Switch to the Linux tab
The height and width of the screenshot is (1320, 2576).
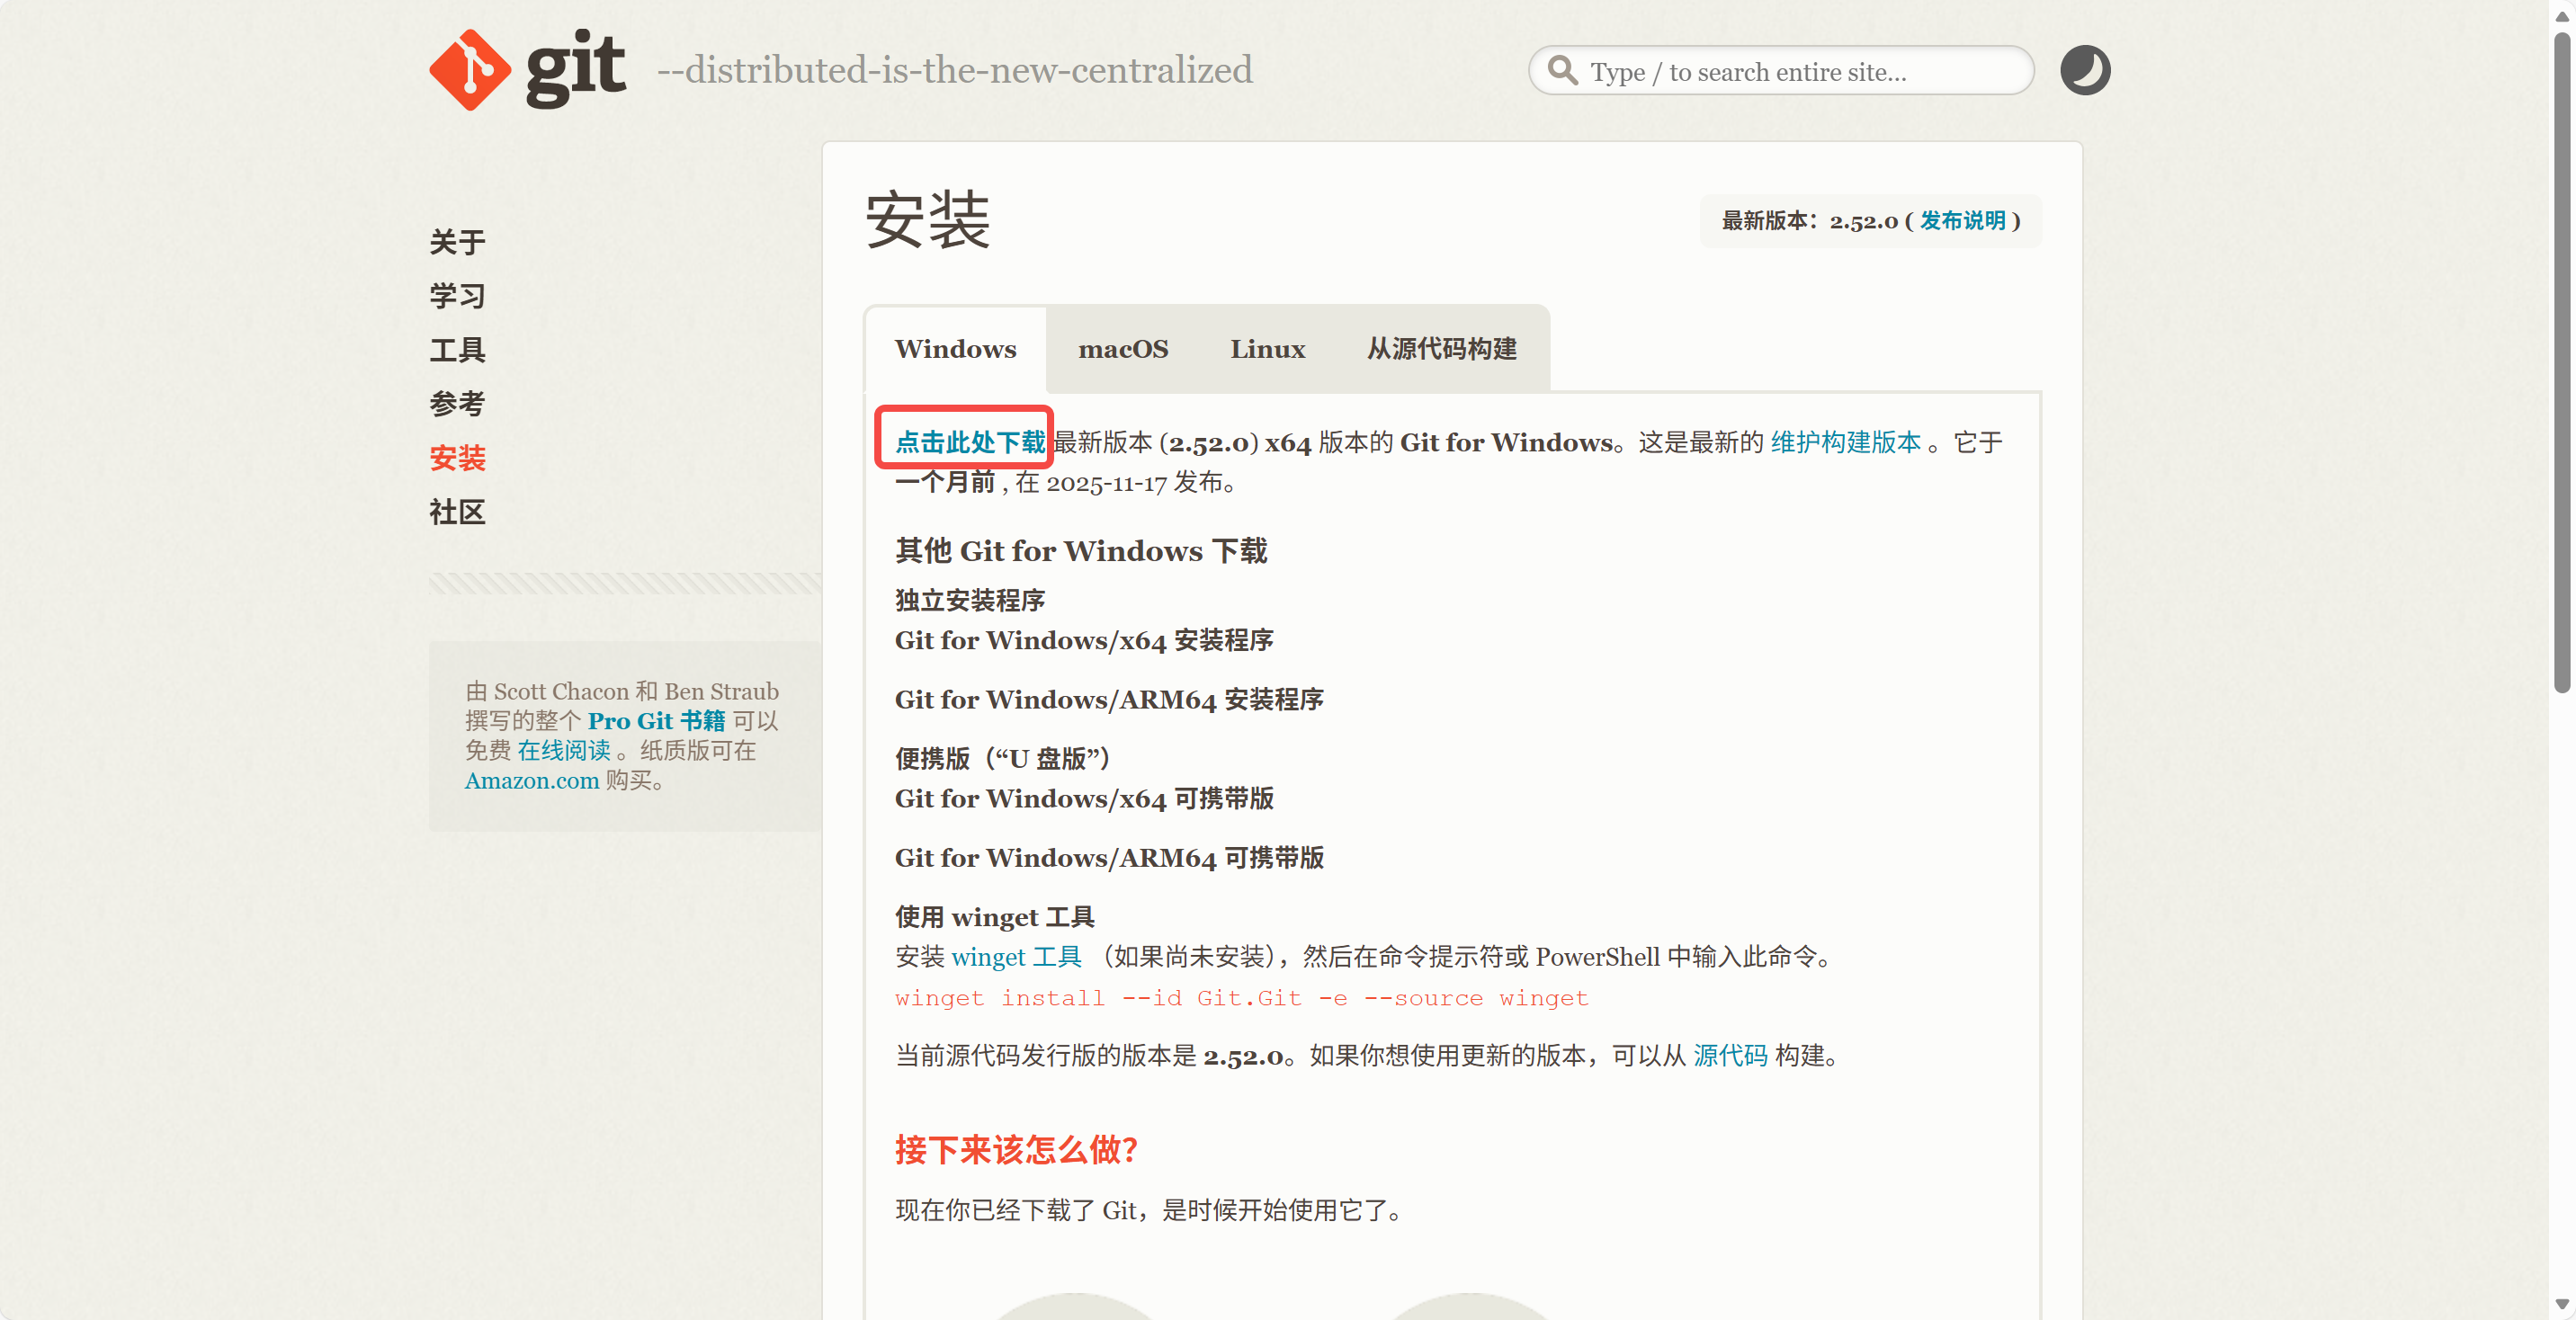click(x=1267, y=349)
